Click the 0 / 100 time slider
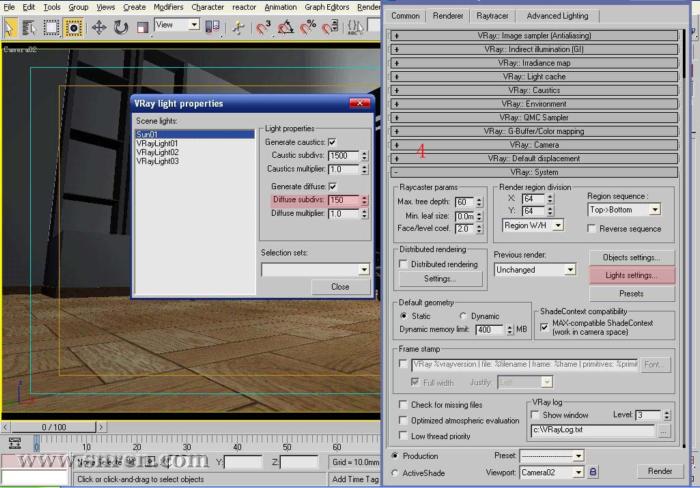Viewport: 700px width, 488px height. (55, 427)
